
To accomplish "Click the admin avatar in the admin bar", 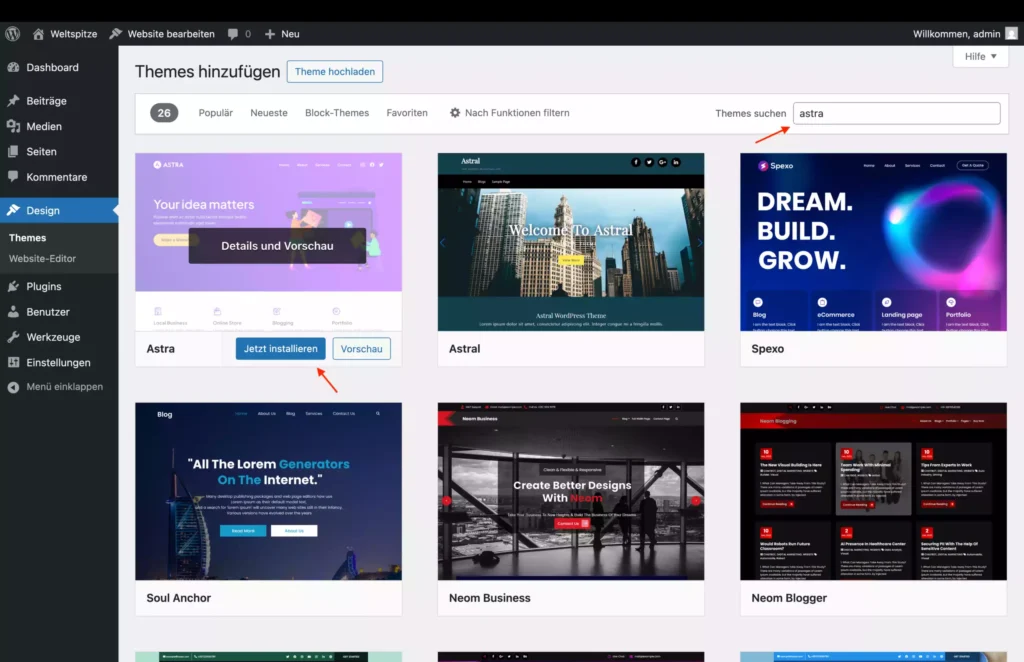I will [1011, 34].
